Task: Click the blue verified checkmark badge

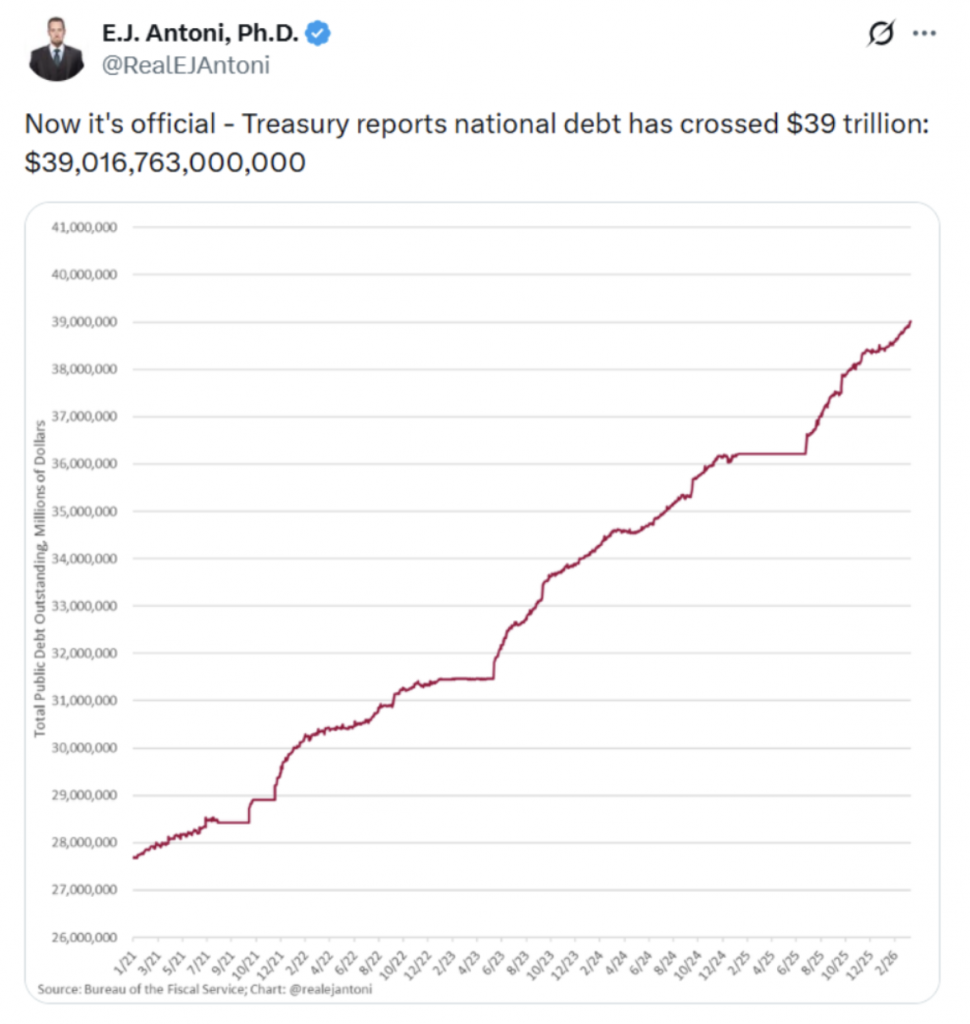Action: [318, 35]
